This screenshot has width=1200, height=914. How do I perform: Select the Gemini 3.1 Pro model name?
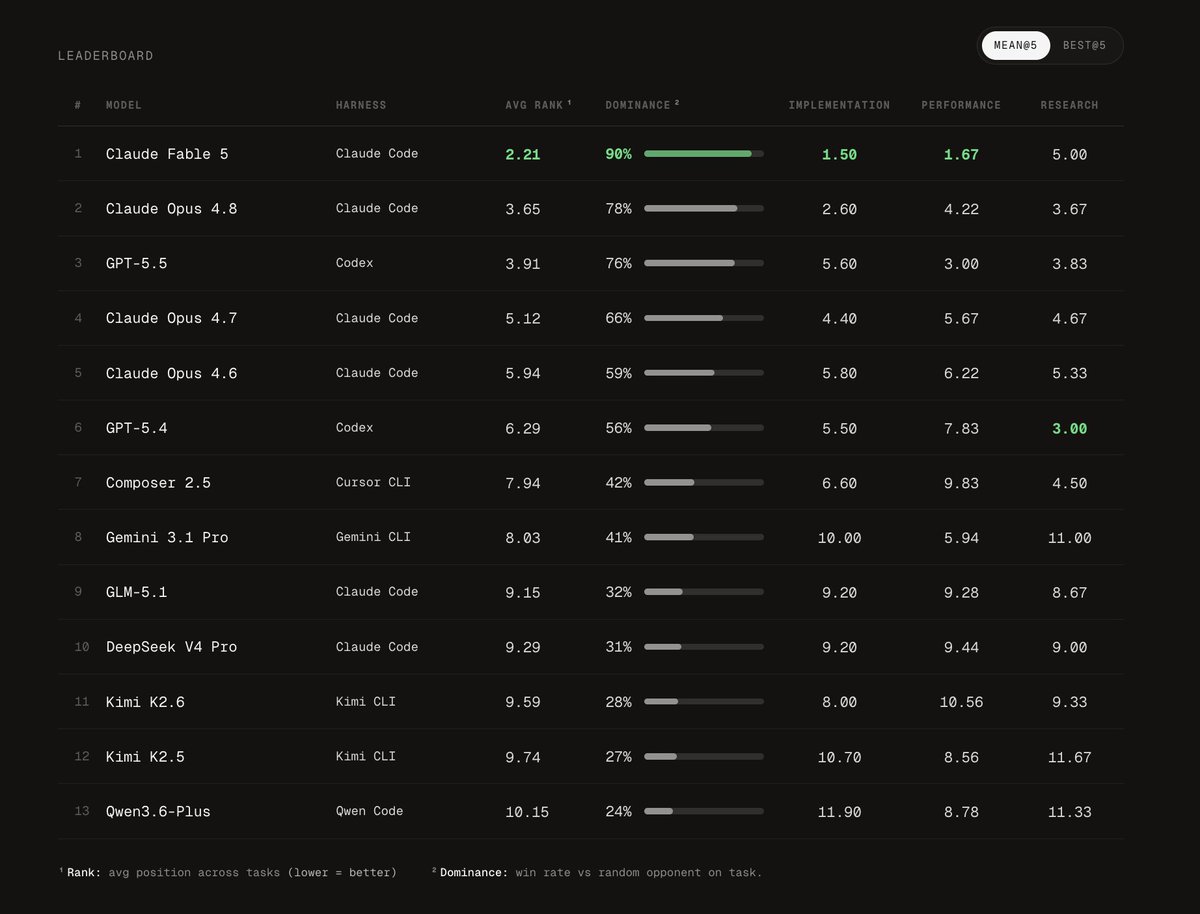pyautogui.click(x=167, y=537)
